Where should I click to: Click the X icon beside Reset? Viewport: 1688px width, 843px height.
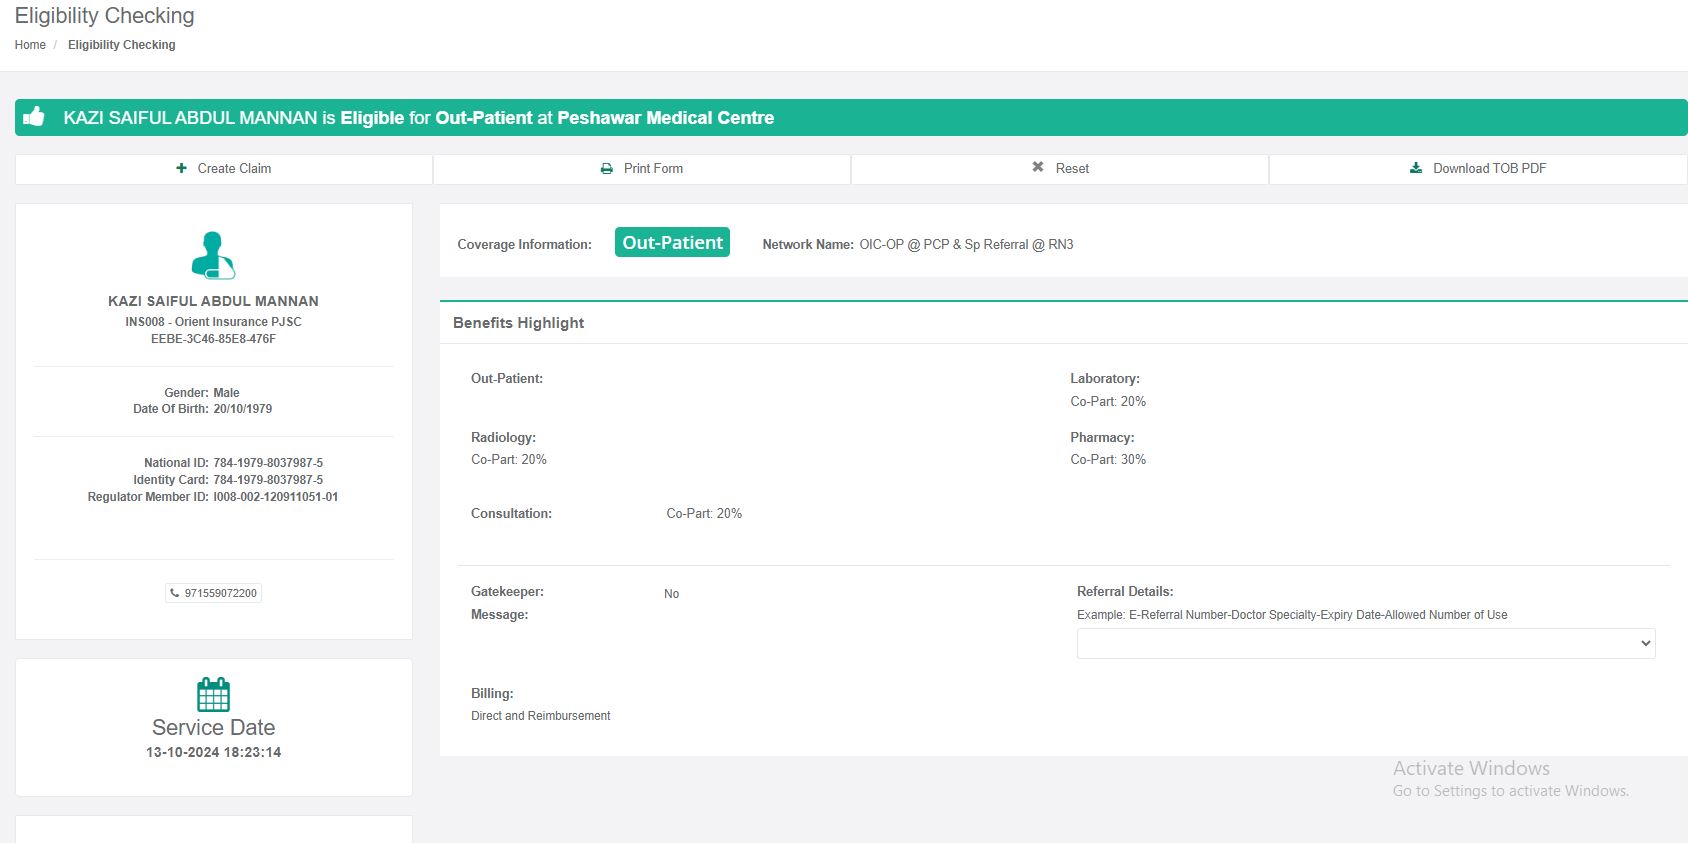1038,167
